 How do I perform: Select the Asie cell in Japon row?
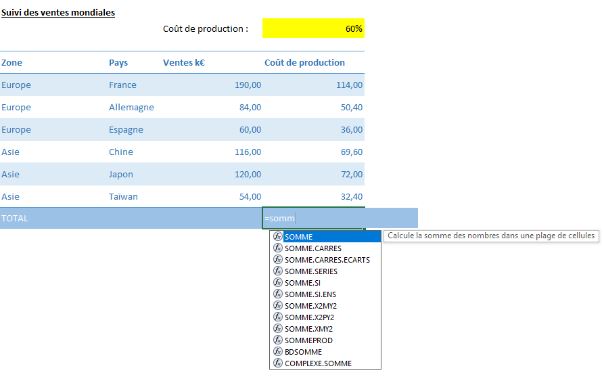point(10,174)
